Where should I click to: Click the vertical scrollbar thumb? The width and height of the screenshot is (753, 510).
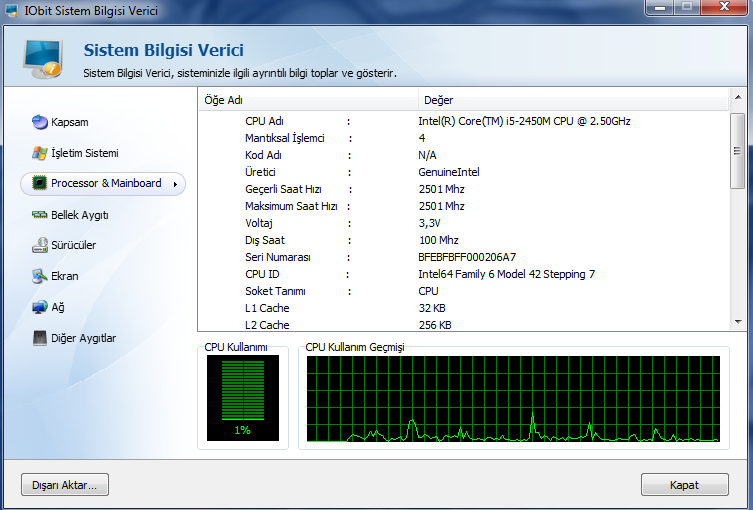(738, 151)
